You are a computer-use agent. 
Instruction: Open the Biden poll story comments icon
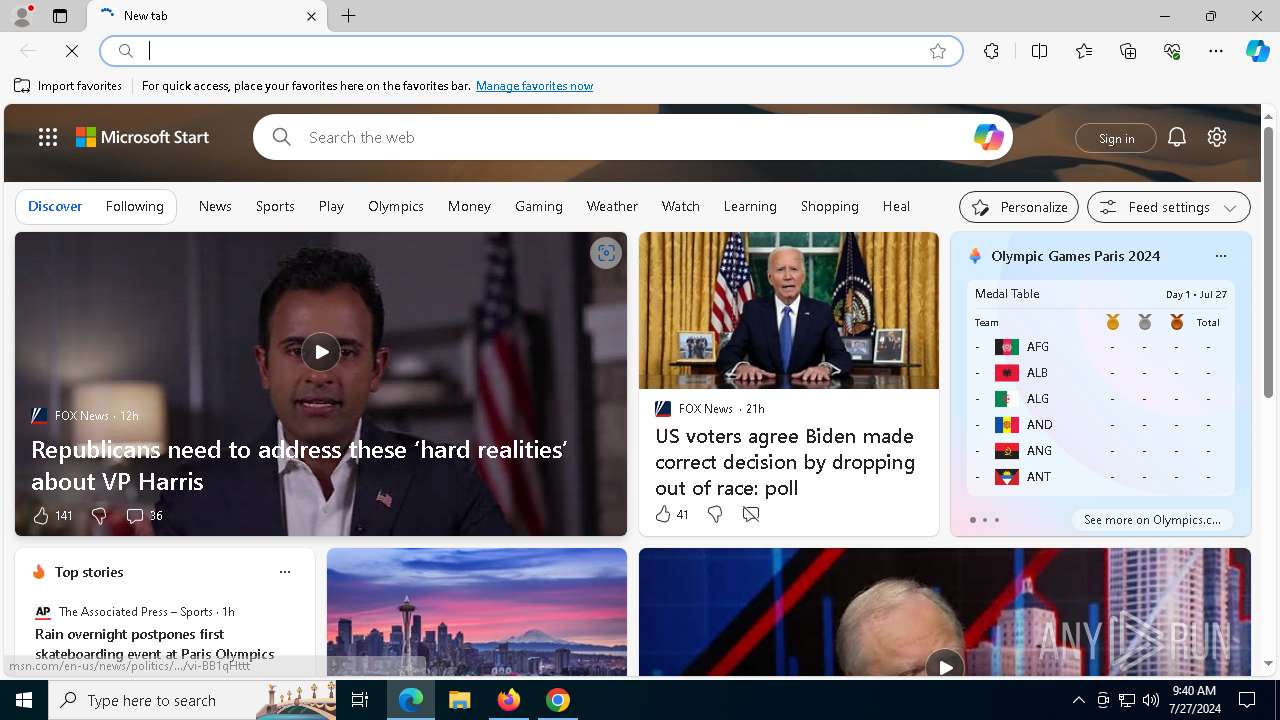[751, 514]
